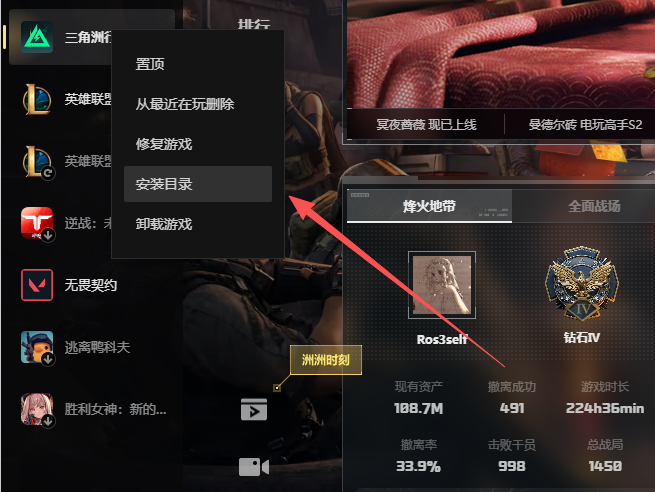Click the 洲洲时刻 tooltip label
Viewport: 655px width, 492px height.
click(326, 360)
